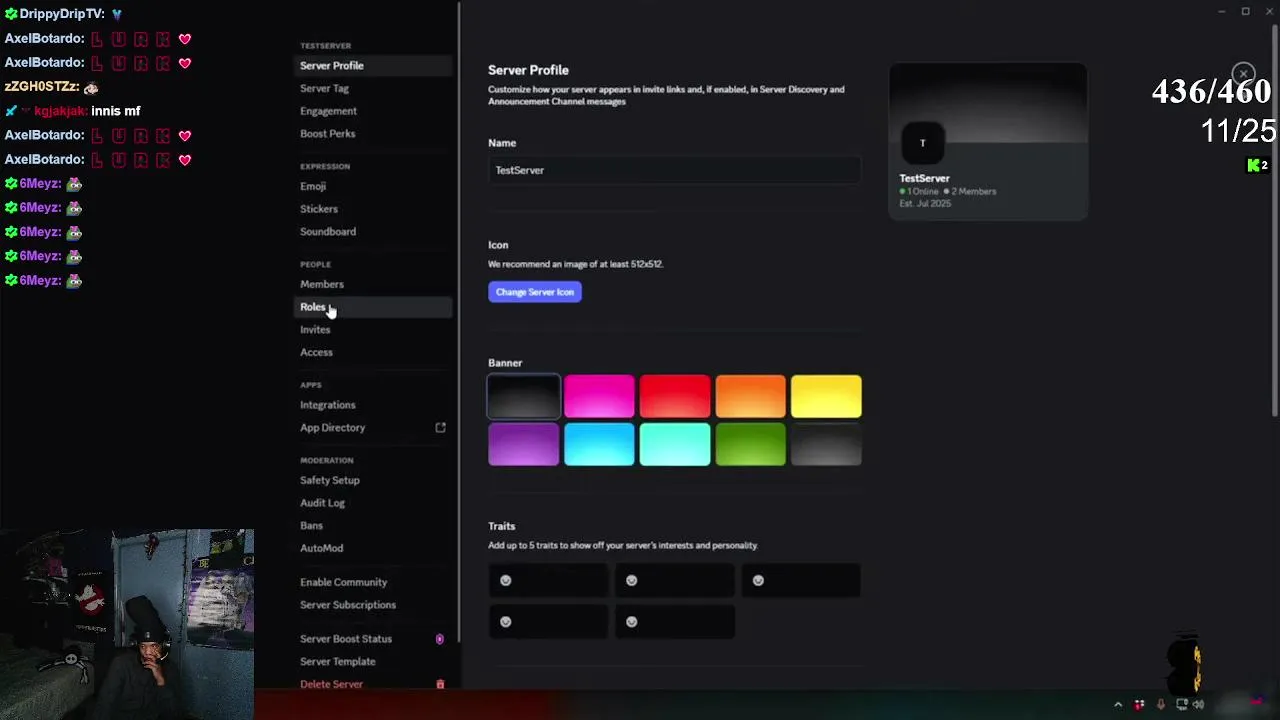Open Safety Setup under Moderation
The image size is (1280, 720).
pos(375,480)
